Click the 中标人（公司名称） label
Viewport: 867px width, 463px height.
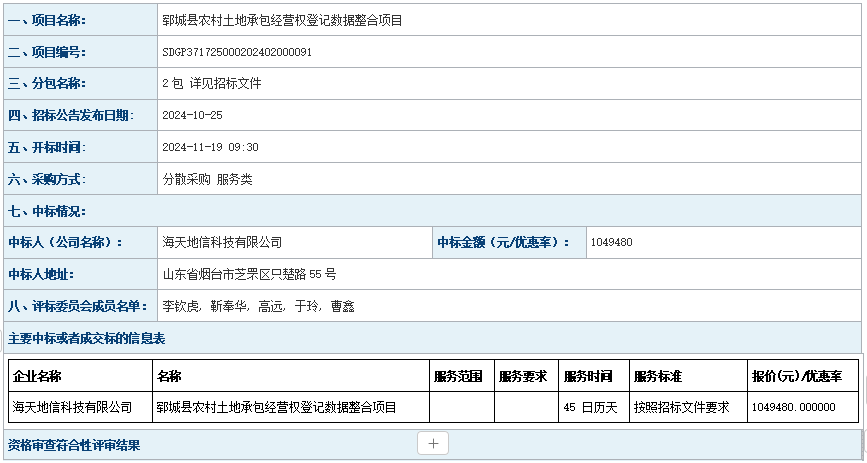point(65,242)
